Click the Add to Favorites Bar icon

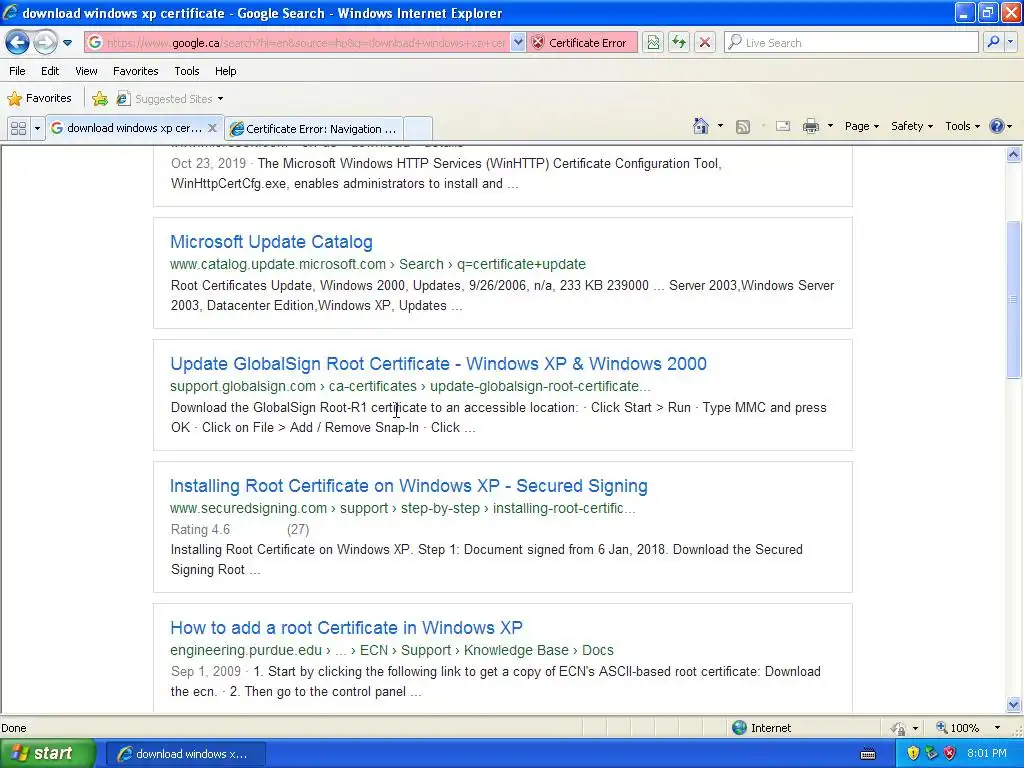coord(100,99)
